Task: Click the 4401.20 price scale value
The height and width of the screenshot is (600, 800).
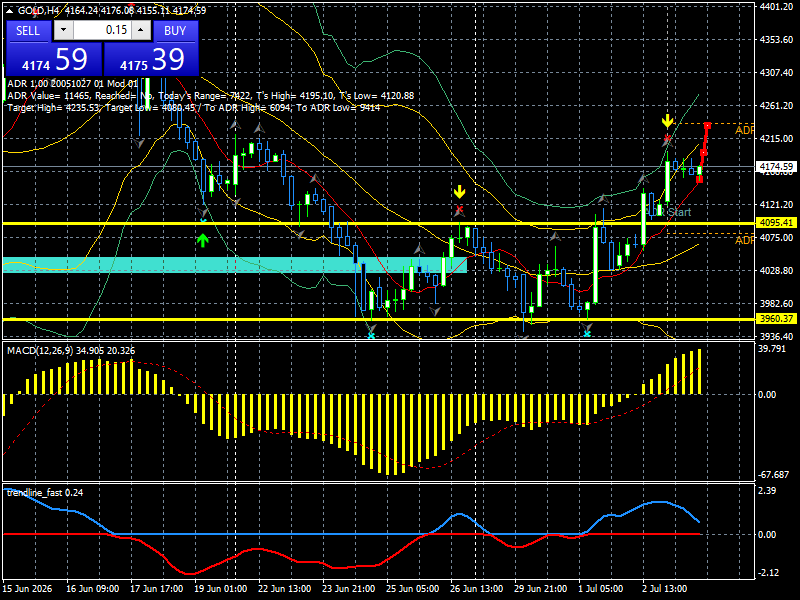Action: [777, 7]
